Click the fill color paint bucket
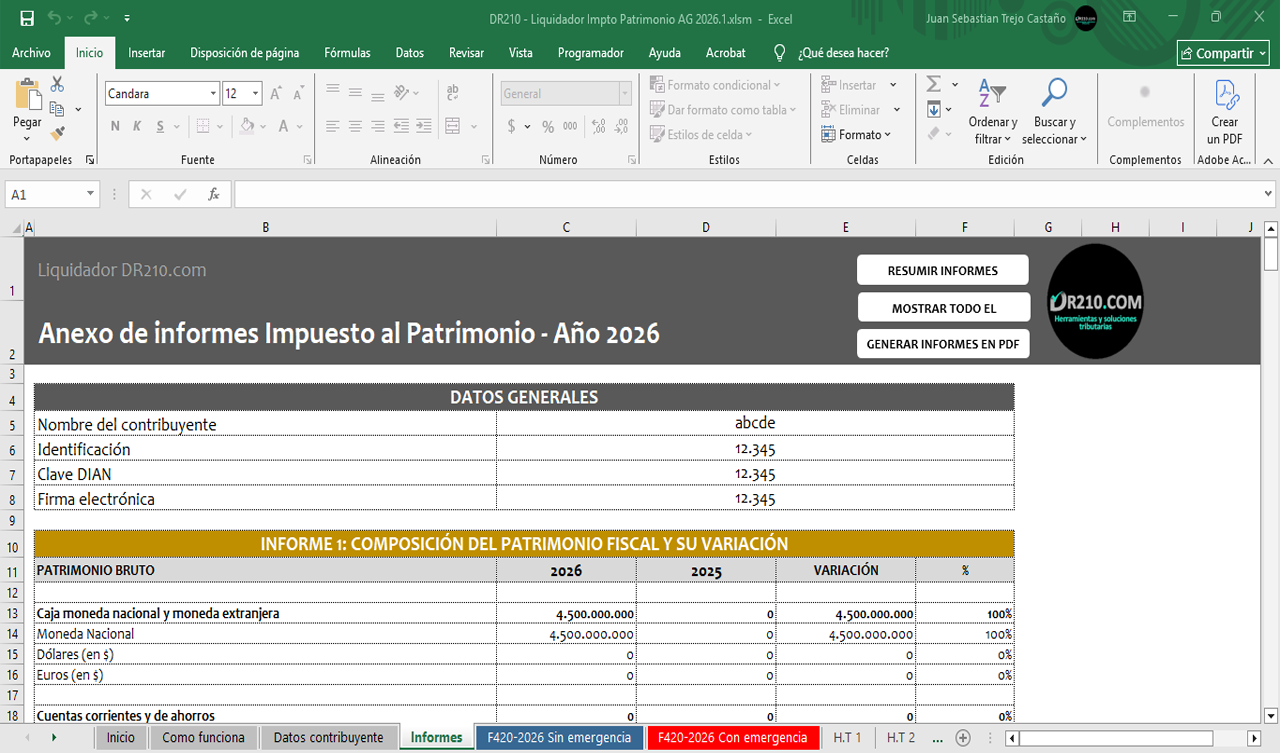Viewport: 1280px width, 753px height. pyautogui.click(x=246, y=126)
